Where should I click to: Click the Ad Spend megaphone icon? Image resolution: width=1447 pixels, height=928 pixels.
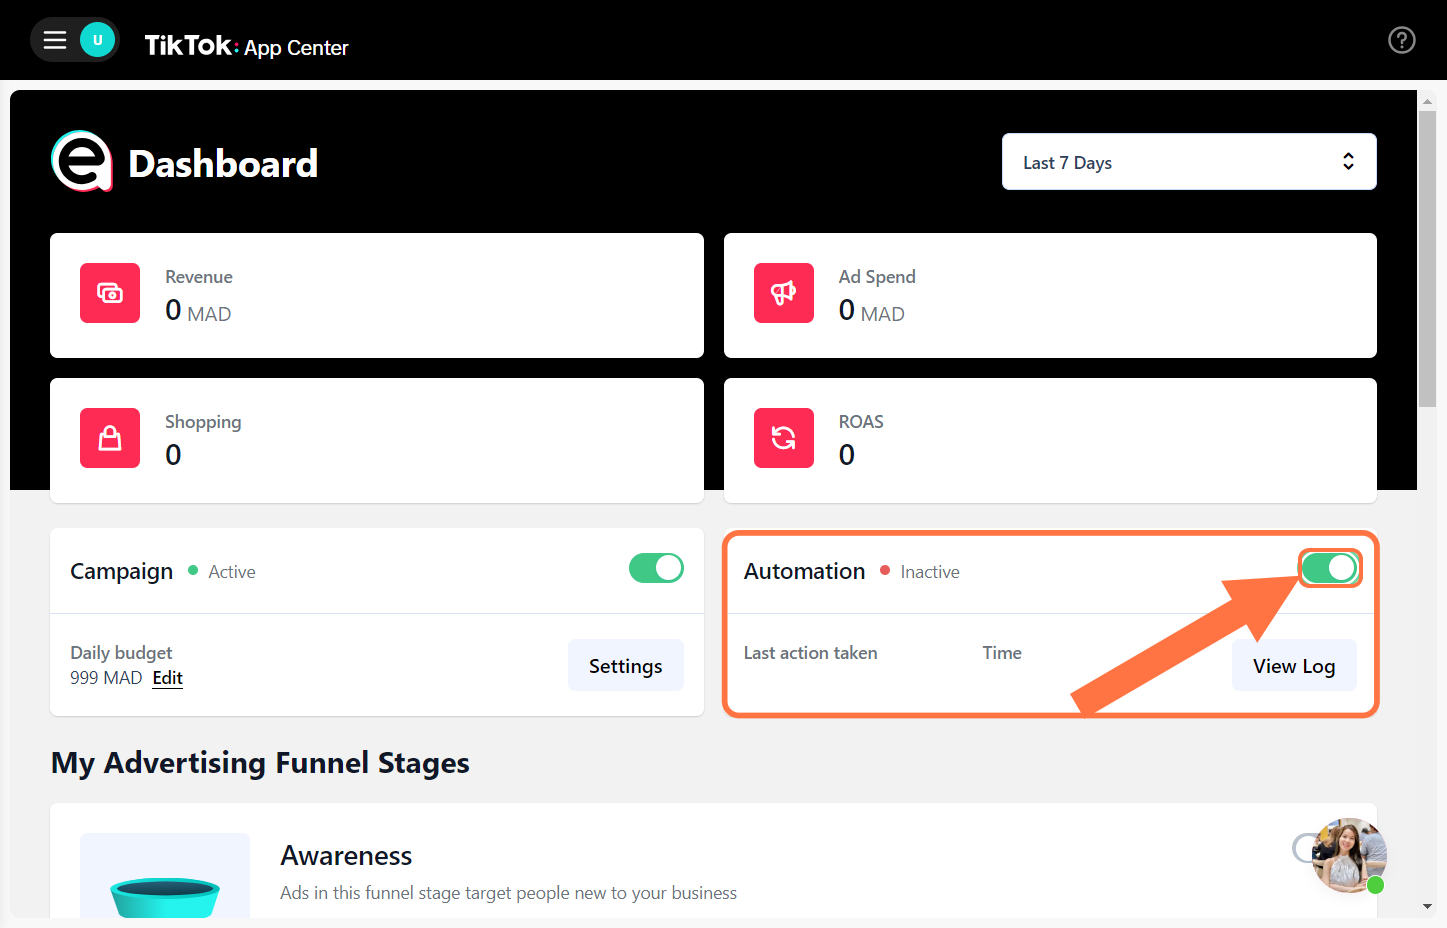pyautogui.click(x=784, y=293)
